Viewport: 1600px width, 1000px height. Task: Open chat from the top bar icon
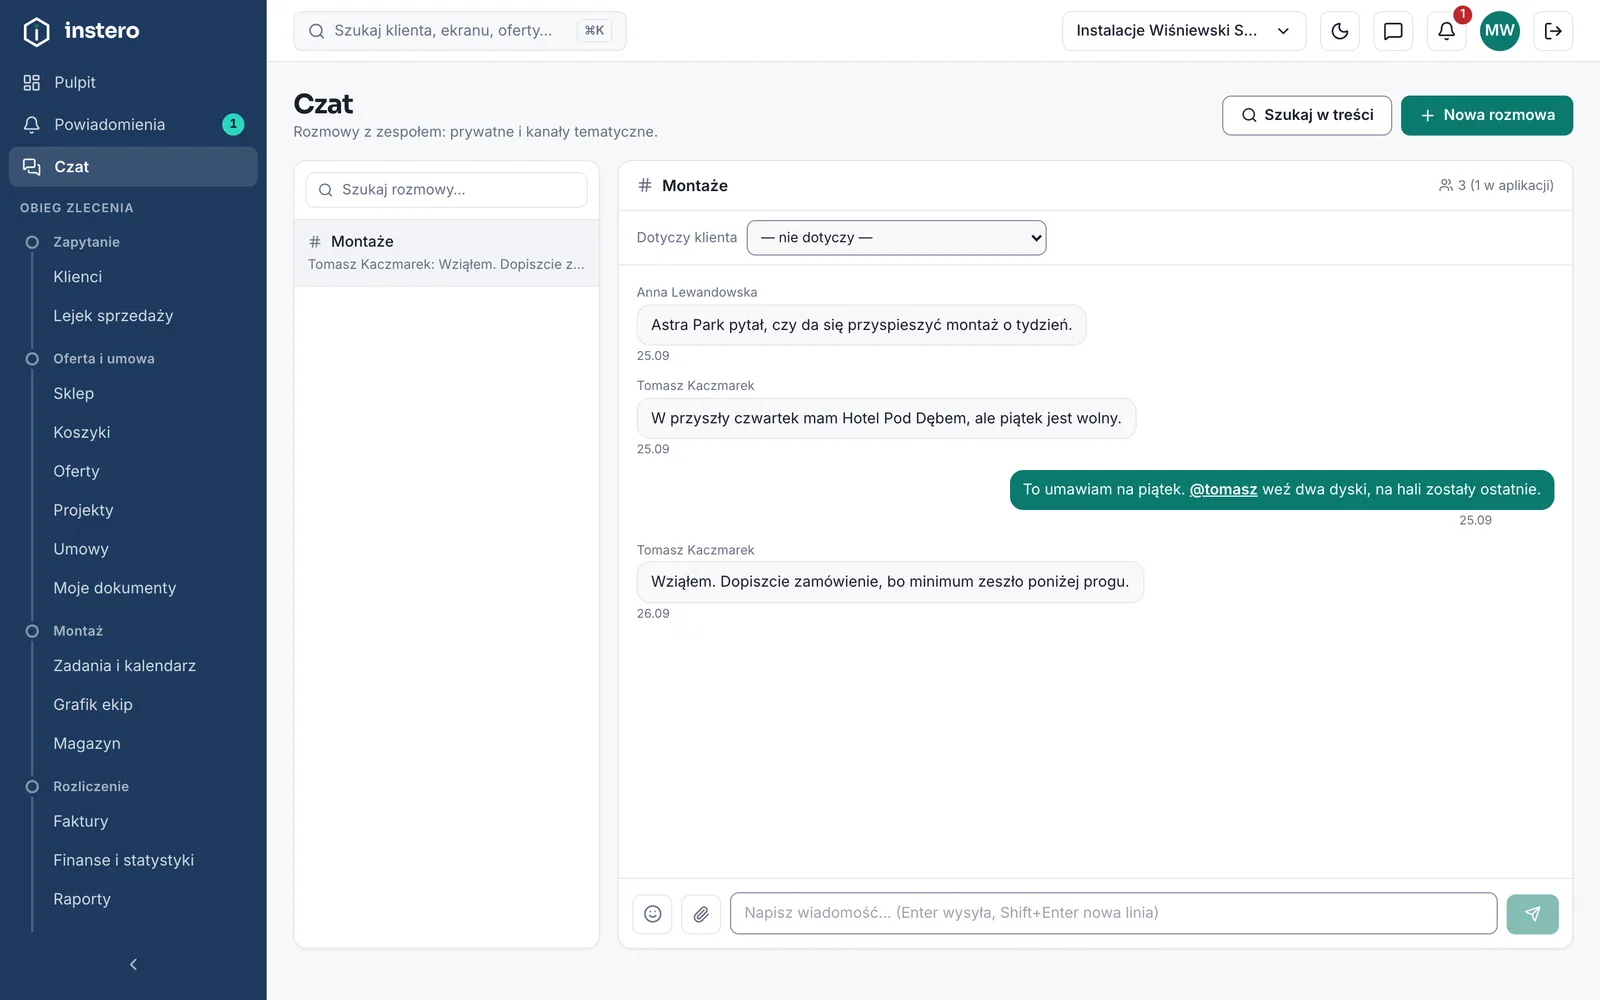pyautogui.click(x=1393, y=31)
